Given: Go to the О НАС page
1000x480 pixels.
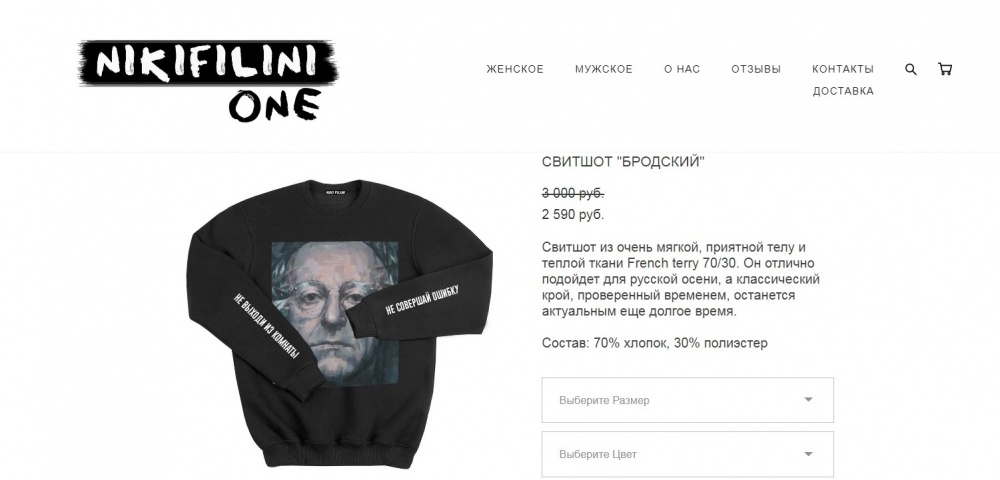Looking at the screenshot, I should [x=682, y=69].
